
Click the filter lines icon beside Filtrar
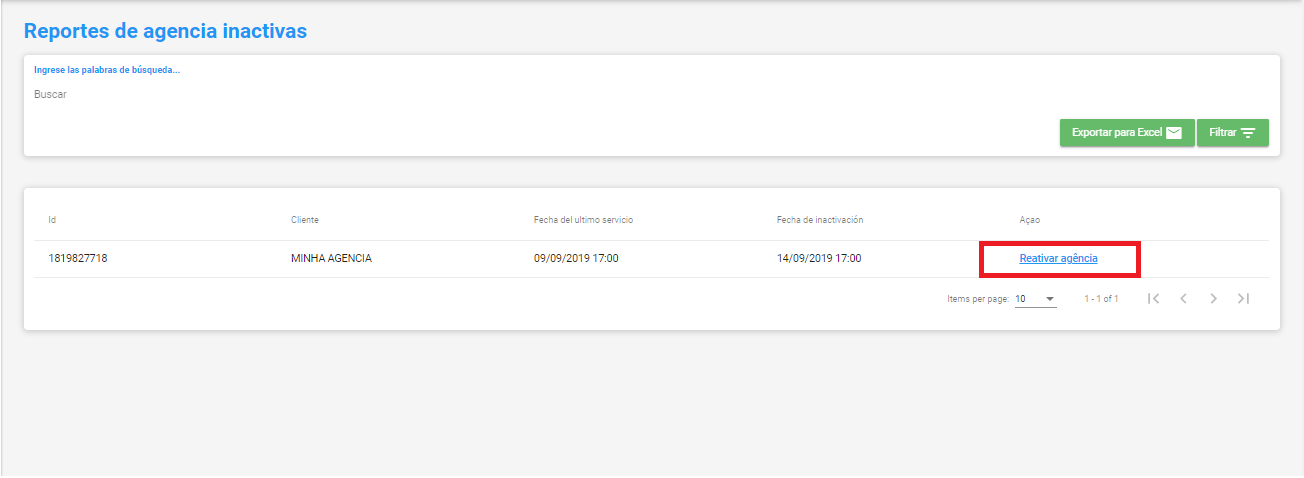[1248, 133]
